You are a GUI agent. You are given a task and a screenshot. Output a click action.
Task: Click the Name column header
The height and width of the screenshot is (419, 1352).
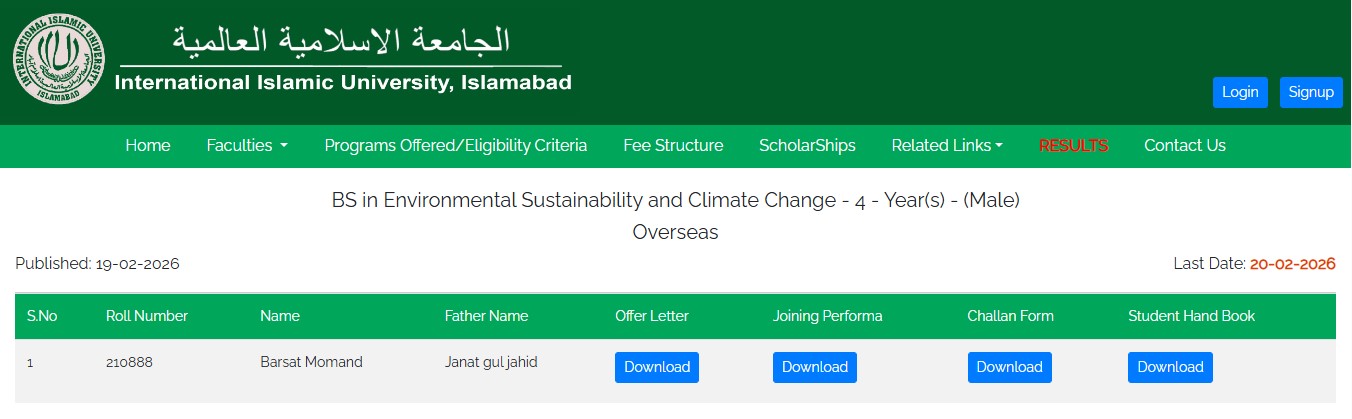coord(280,316)
